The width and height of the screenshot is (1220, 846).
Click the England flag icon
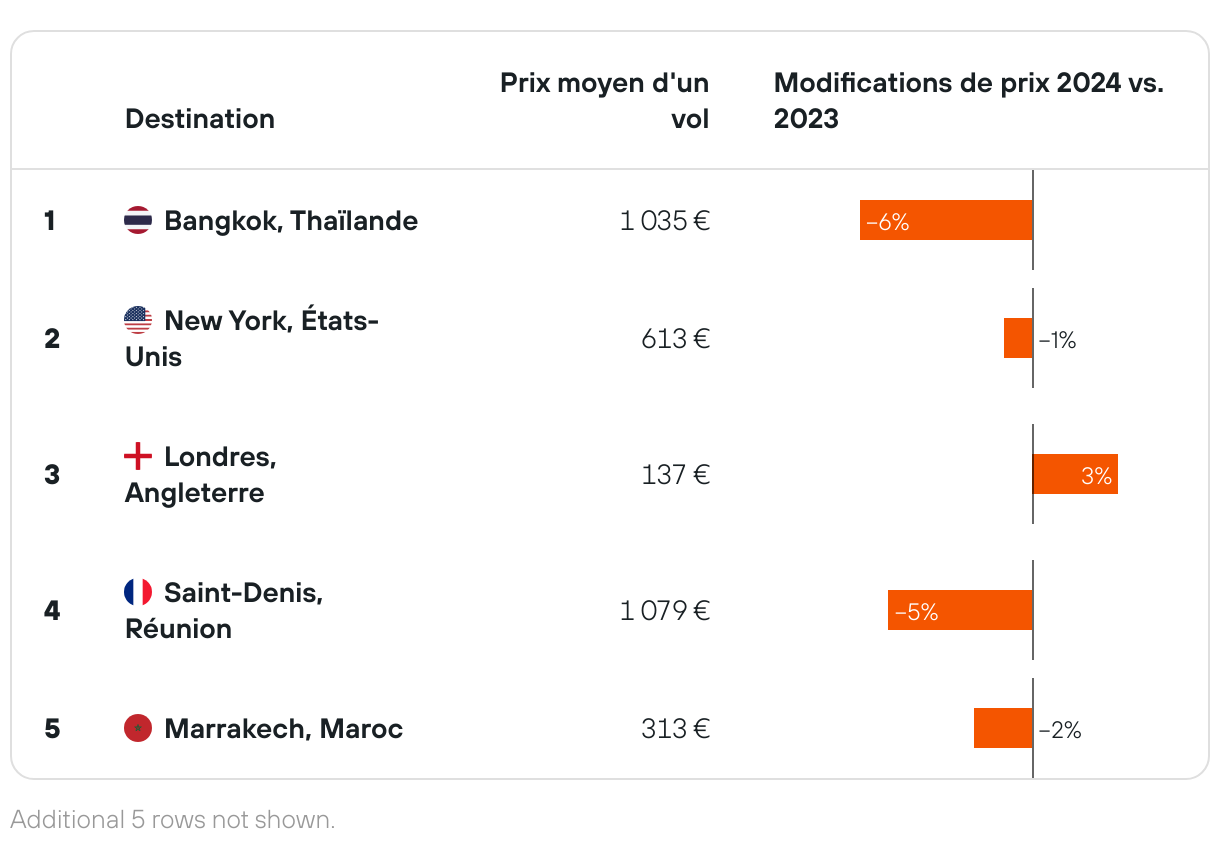(x=138, y=456)
